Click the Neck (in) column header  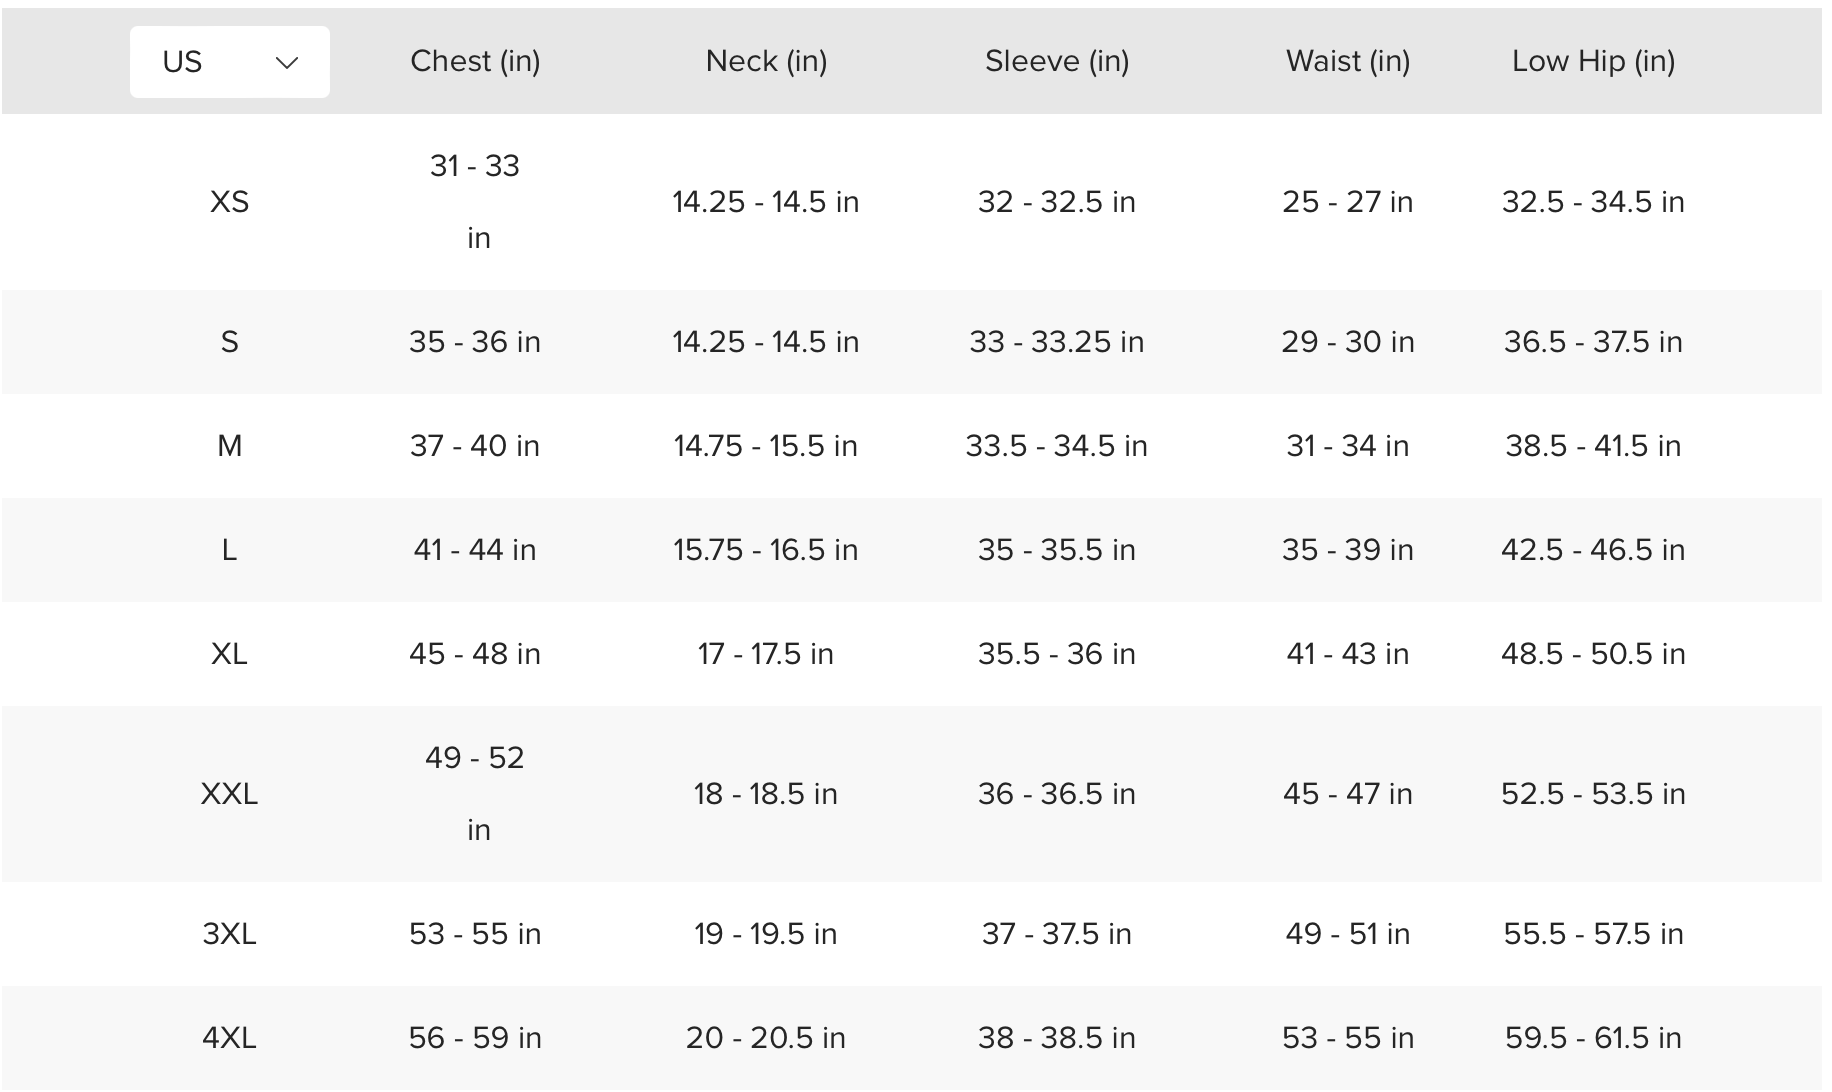(x=766, y=61)
